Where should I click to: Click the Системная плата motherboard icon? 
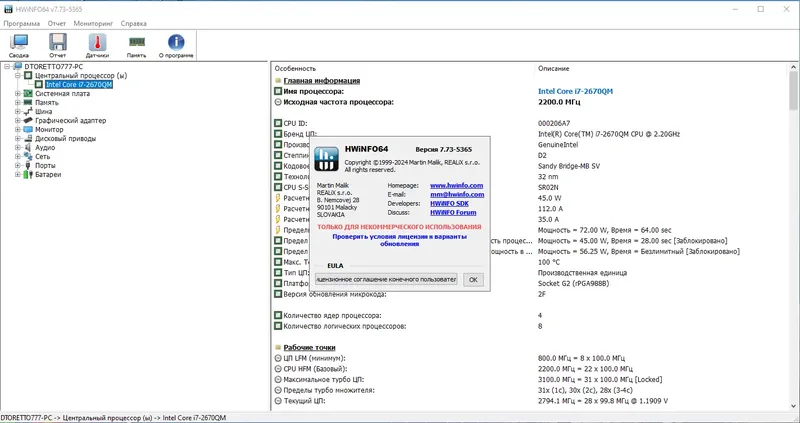28,93
